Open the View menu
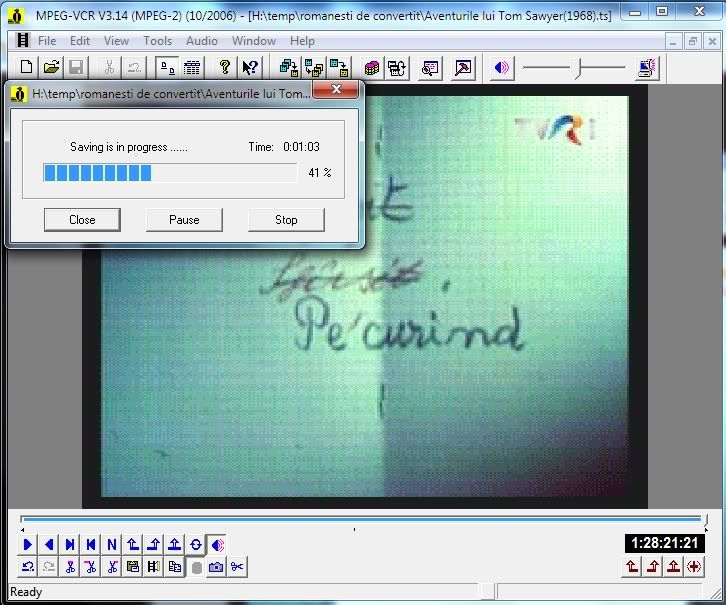 click(x=116, y=41)
